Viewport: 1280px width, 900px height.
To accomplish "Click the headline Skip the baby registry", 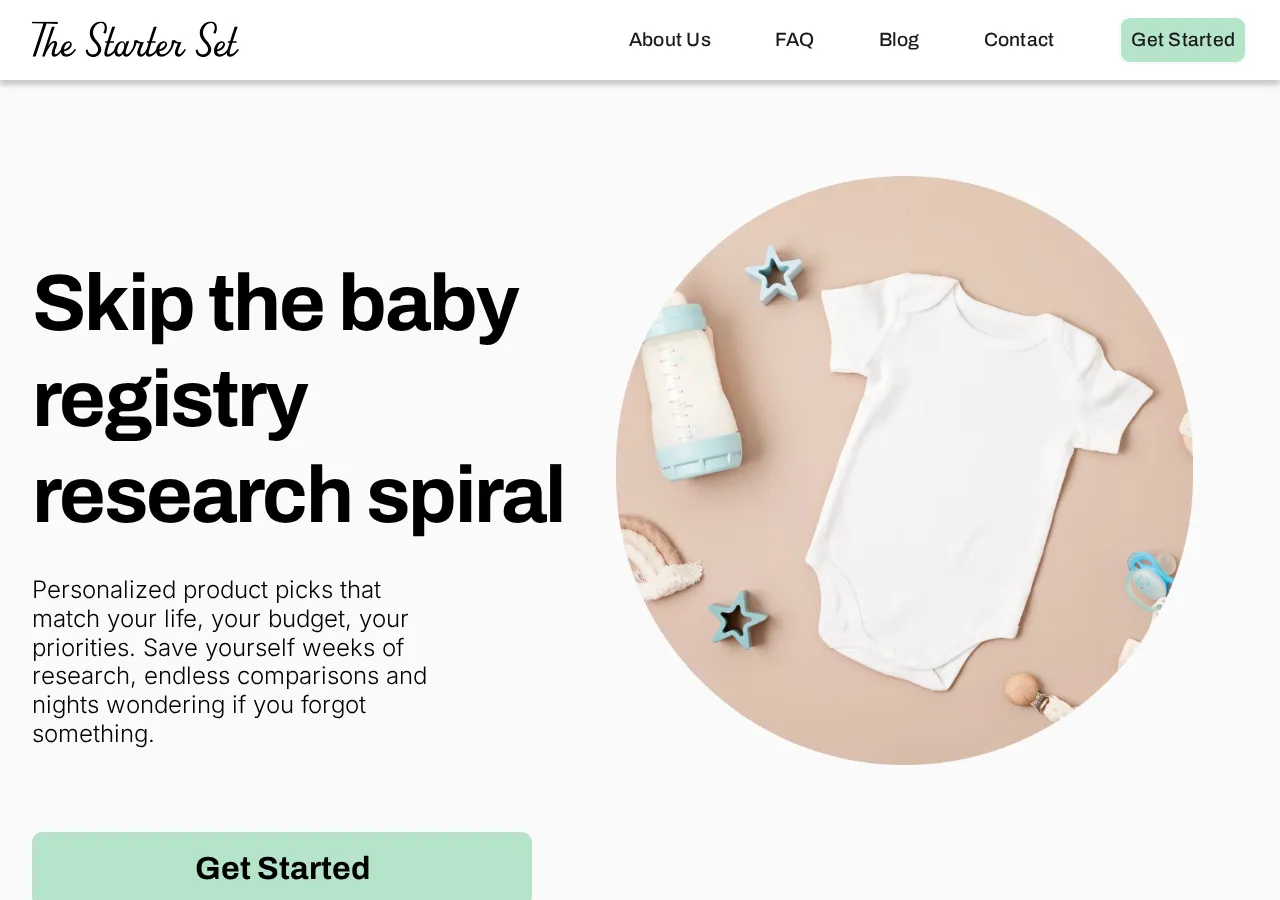I will (x=275, y=350).
